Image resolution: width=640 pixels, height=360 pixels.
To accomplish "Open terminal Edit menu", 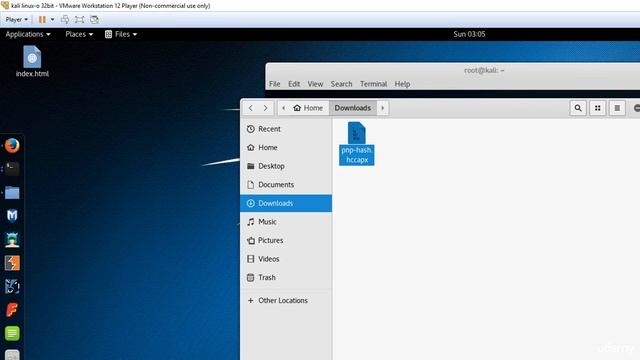I will [x=294, y=84].
